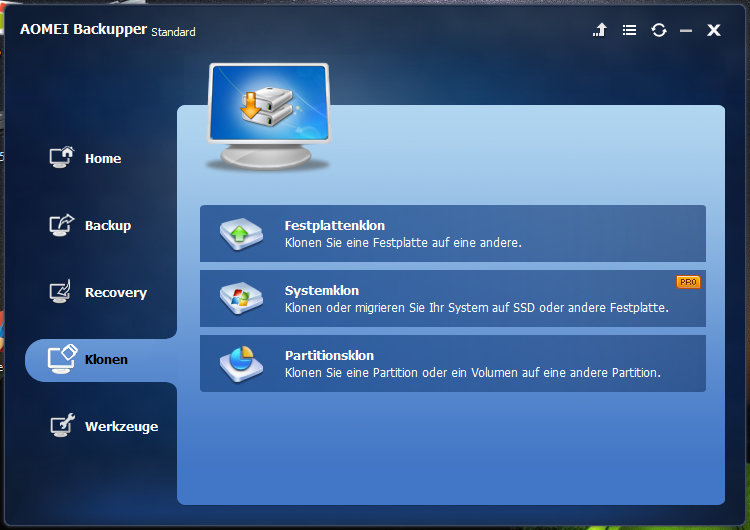Choose the Partitionsklon title text
The image size is (750, 530).
click(x=329, y=355)
